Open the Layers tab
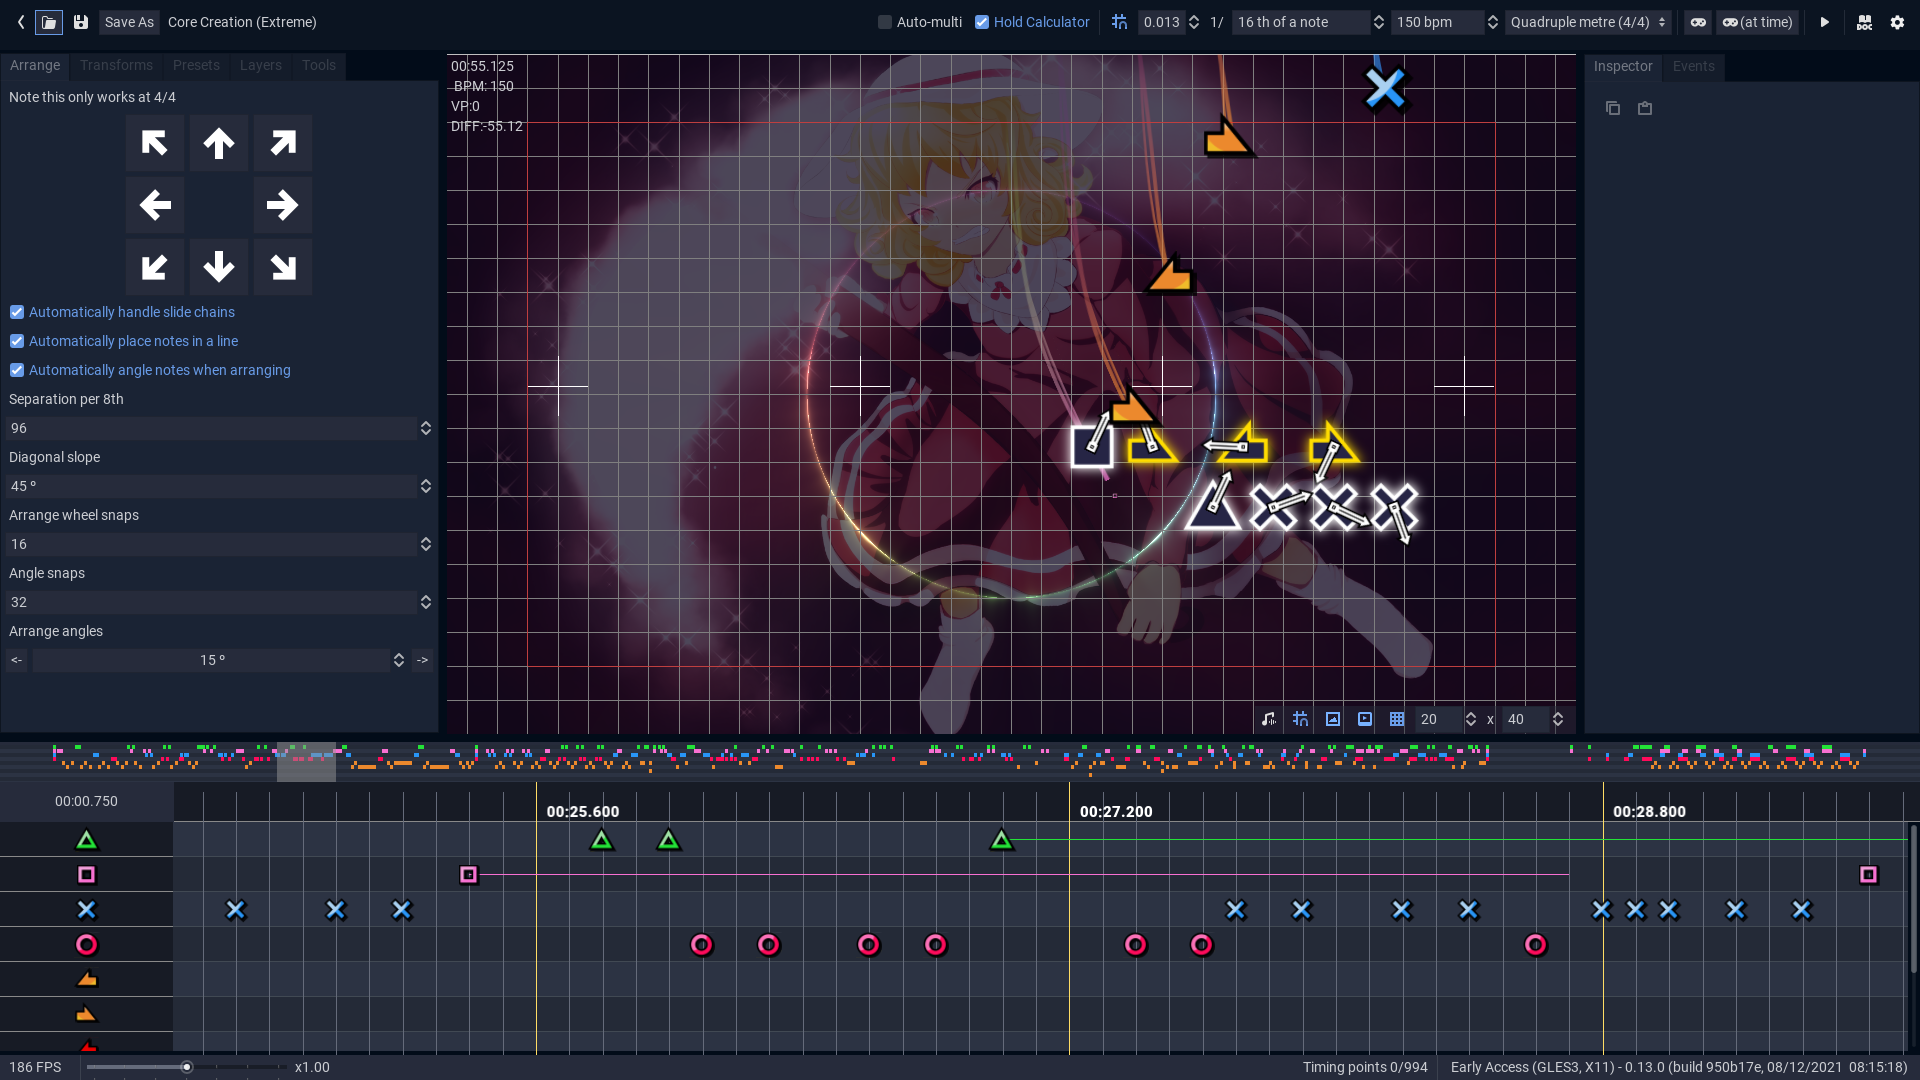The height and width of the screenshot is (1080, 1920). [261, 65]
